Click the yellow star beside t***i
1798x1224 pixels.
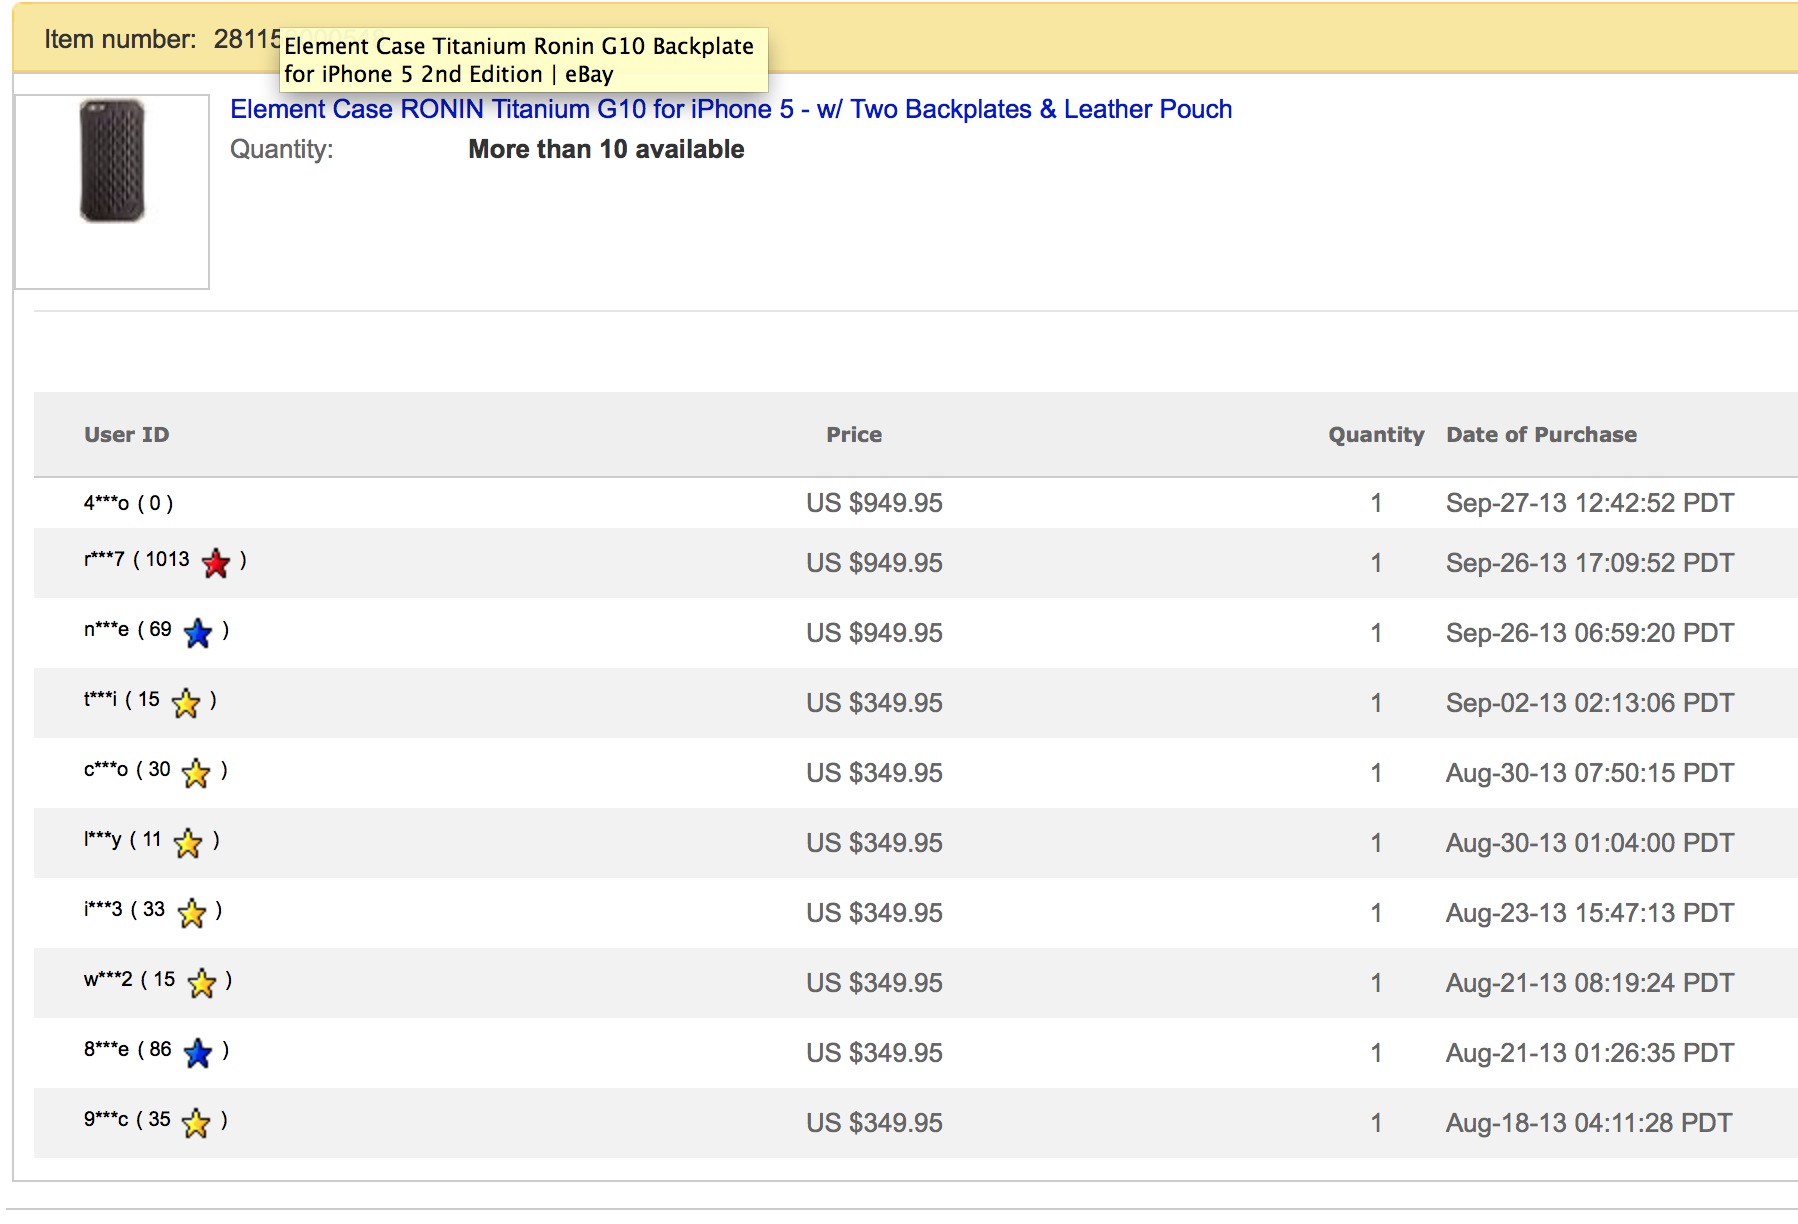click(186, 703)
